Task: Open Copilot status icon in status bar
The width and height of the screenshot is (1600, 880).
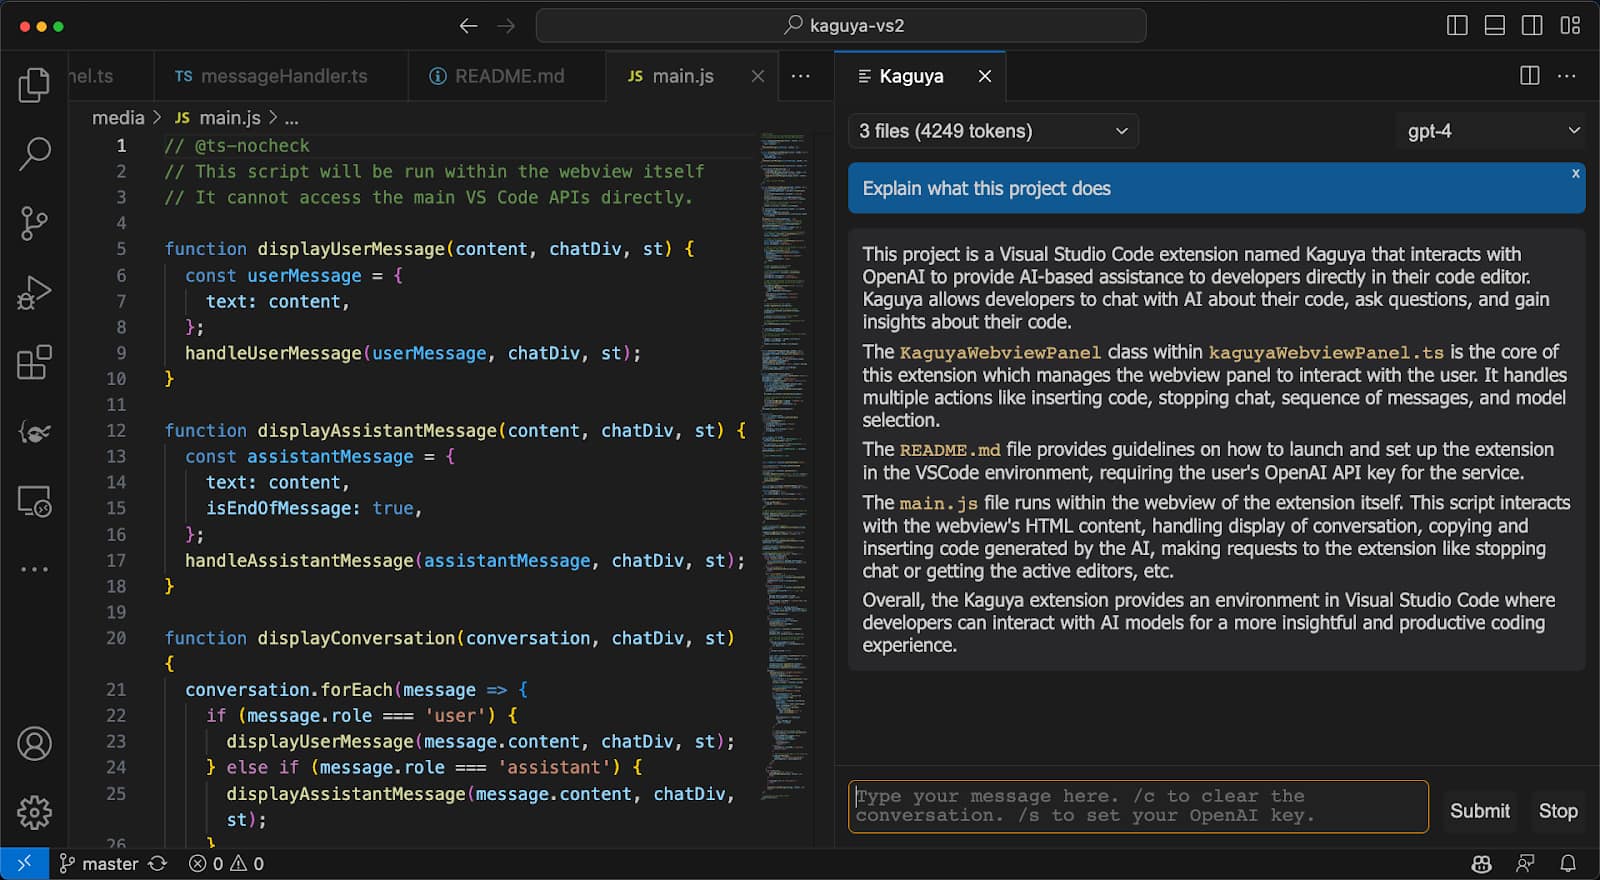Action: click(x=1482, y=864)
